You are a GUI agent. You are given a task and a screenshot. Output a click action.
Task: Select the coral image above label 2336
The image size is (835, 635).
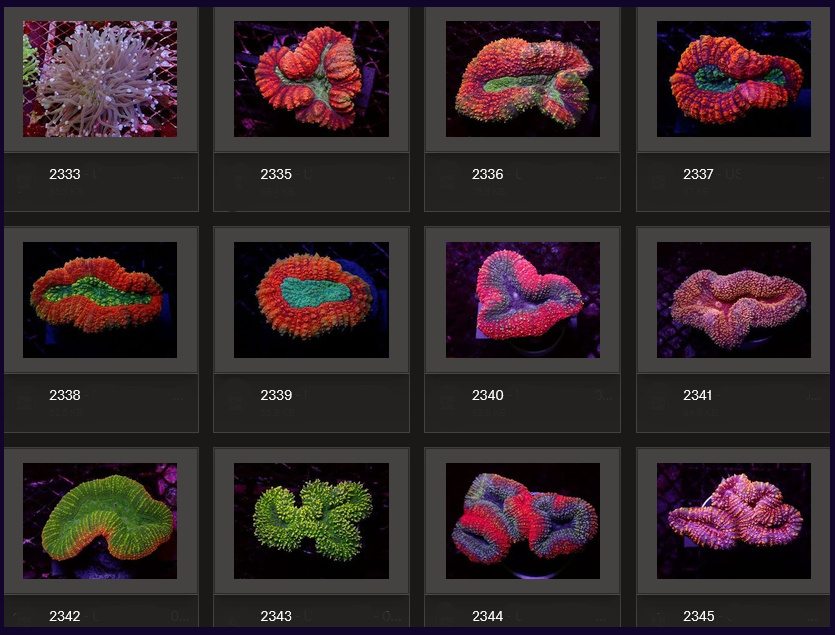(523, 79)
